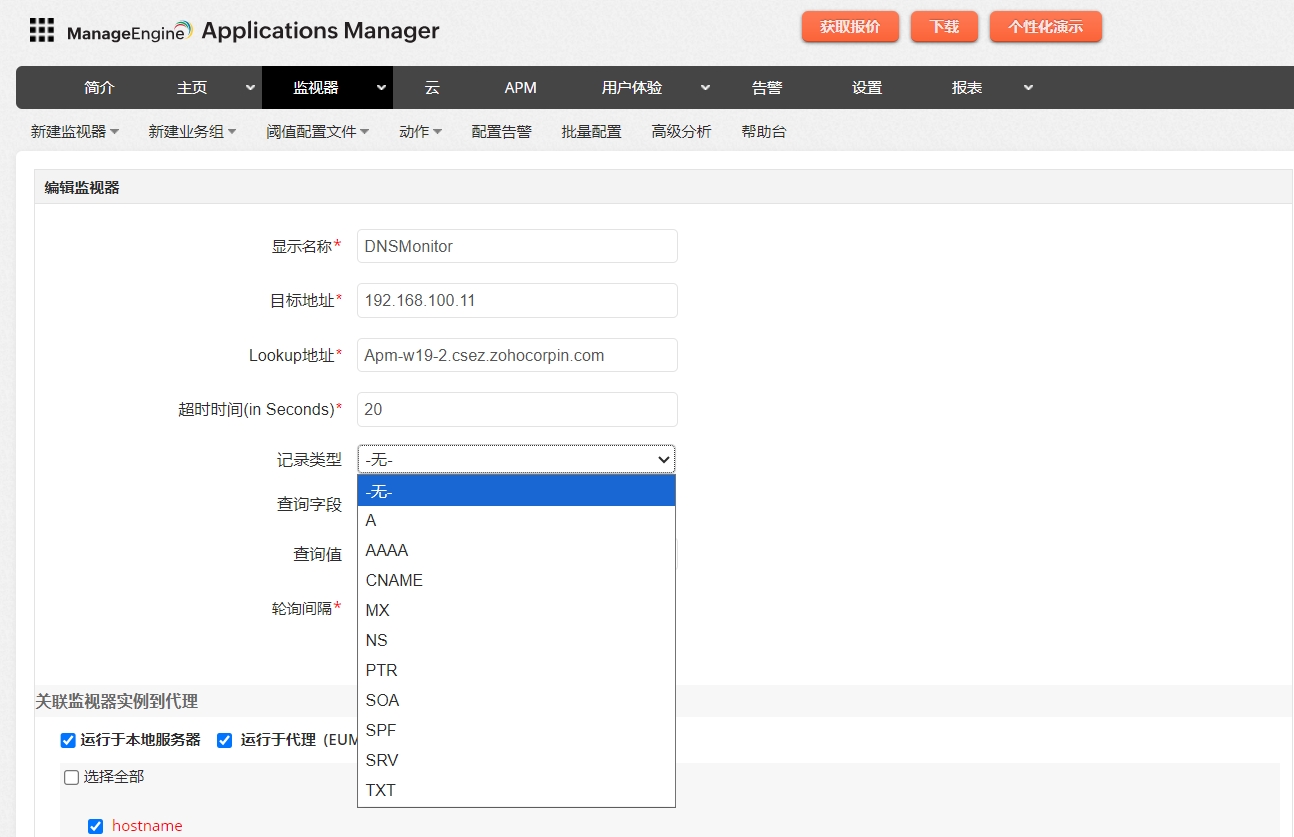The height and width of the screenshot is (837, 1294).
Task: Uncheck the 运行于代理 checkbox
Action: [225, 740]
